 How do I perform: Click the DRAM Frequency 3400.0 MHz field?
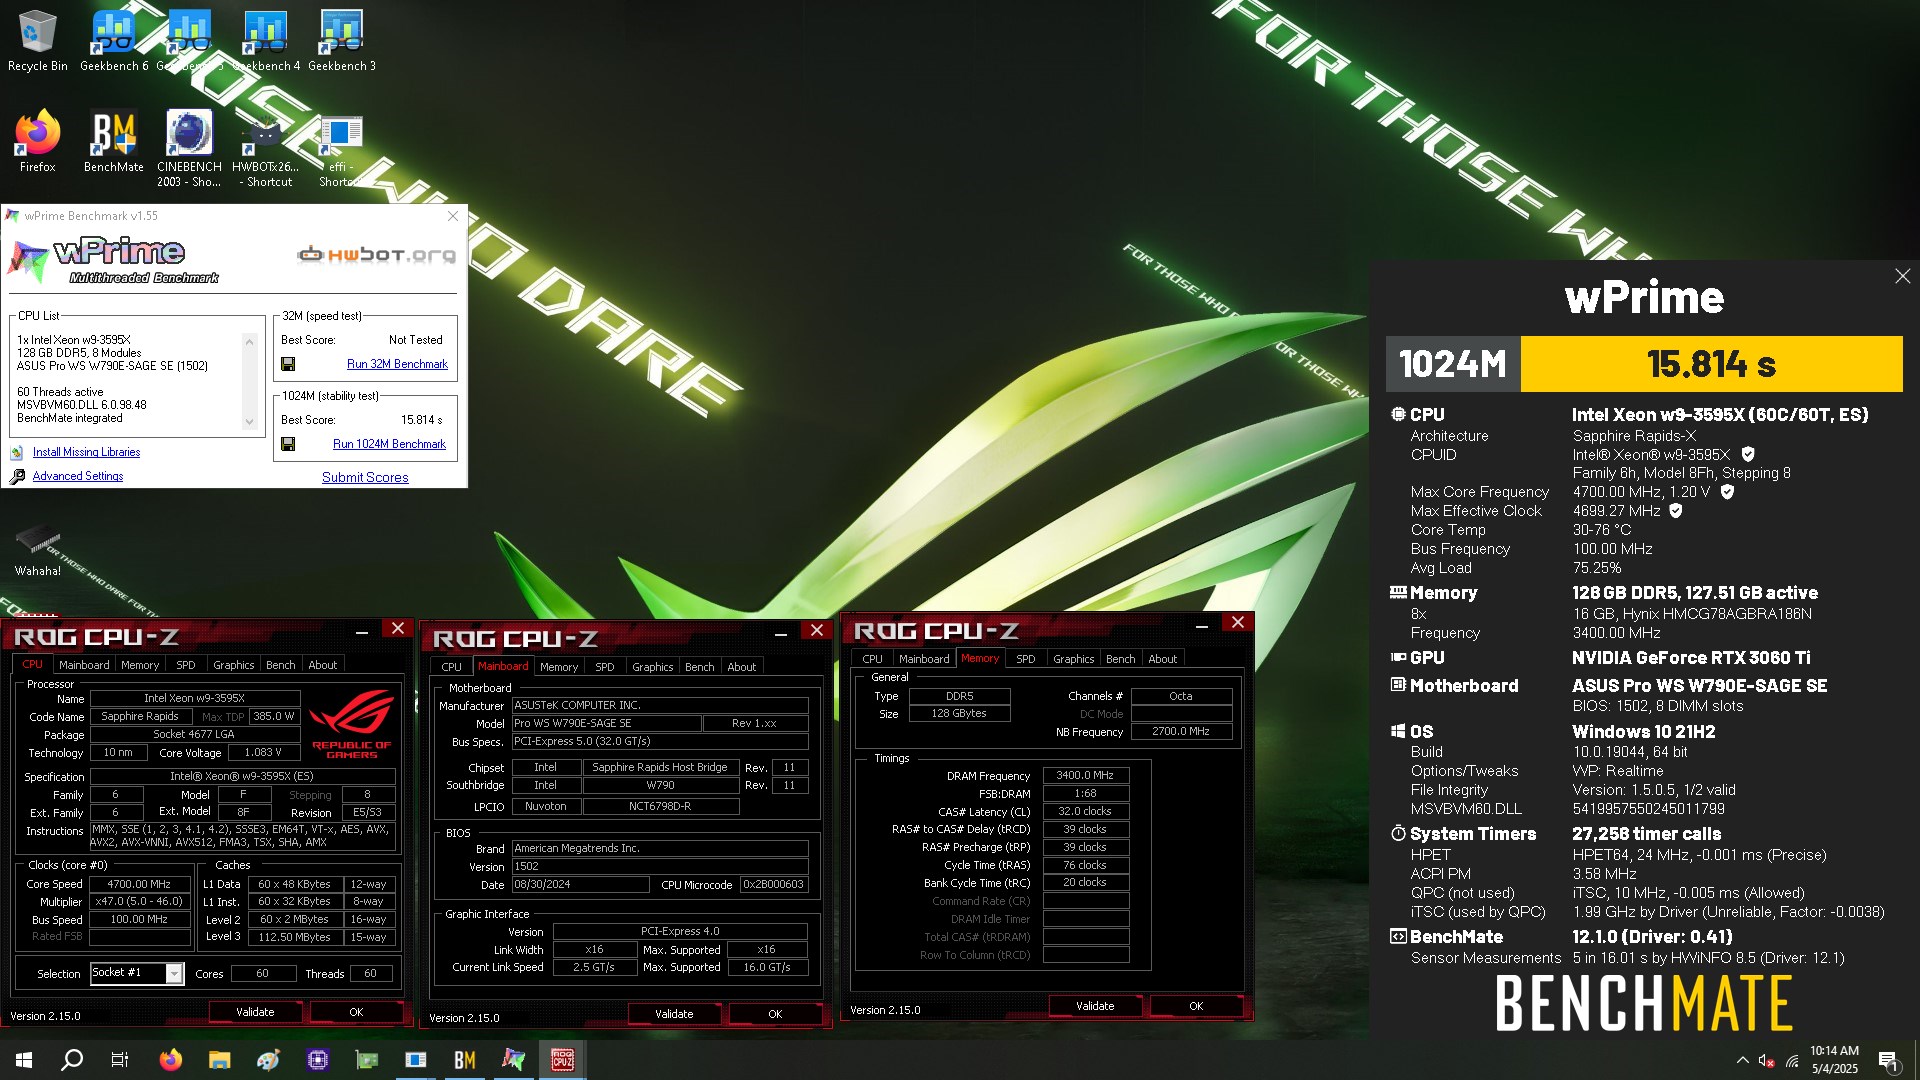[1086, 775]
